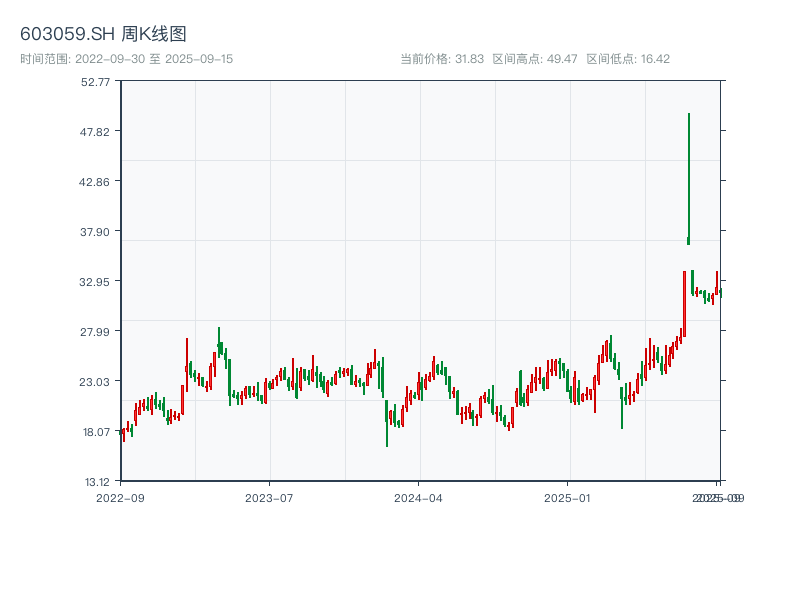This screenshot has height=600, width=800.
Task: Click the y-axis value 18.07
Action: (96, 432)
